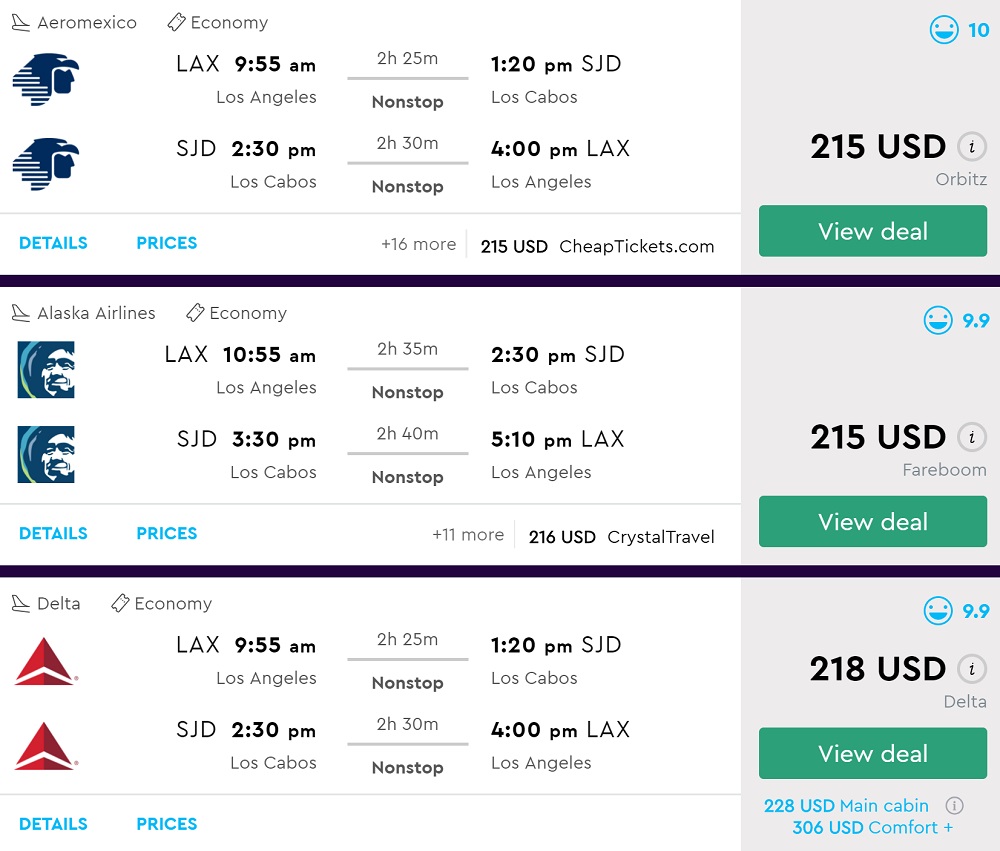Screen dimensions: 1000x851
Task: Click the Aeromexico airline logo on outbound flight
Action: click(x=46, y=80)
